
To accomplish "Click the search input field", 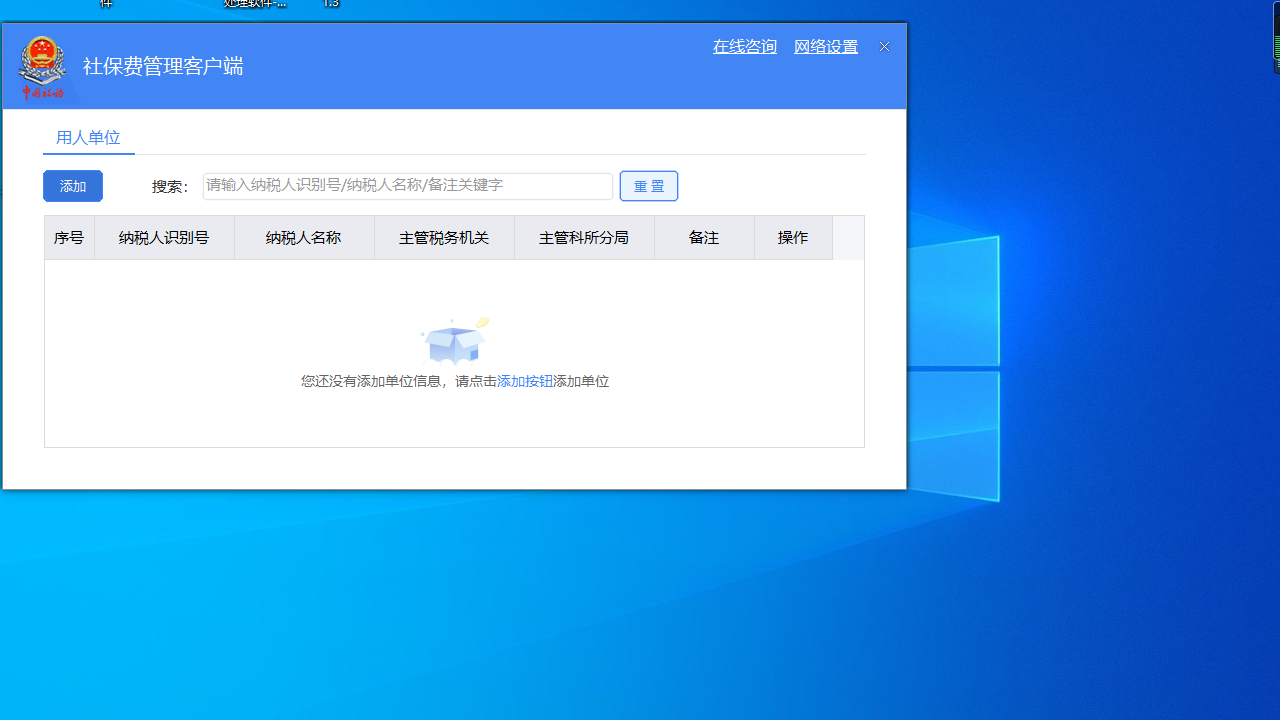I will 407,186.
